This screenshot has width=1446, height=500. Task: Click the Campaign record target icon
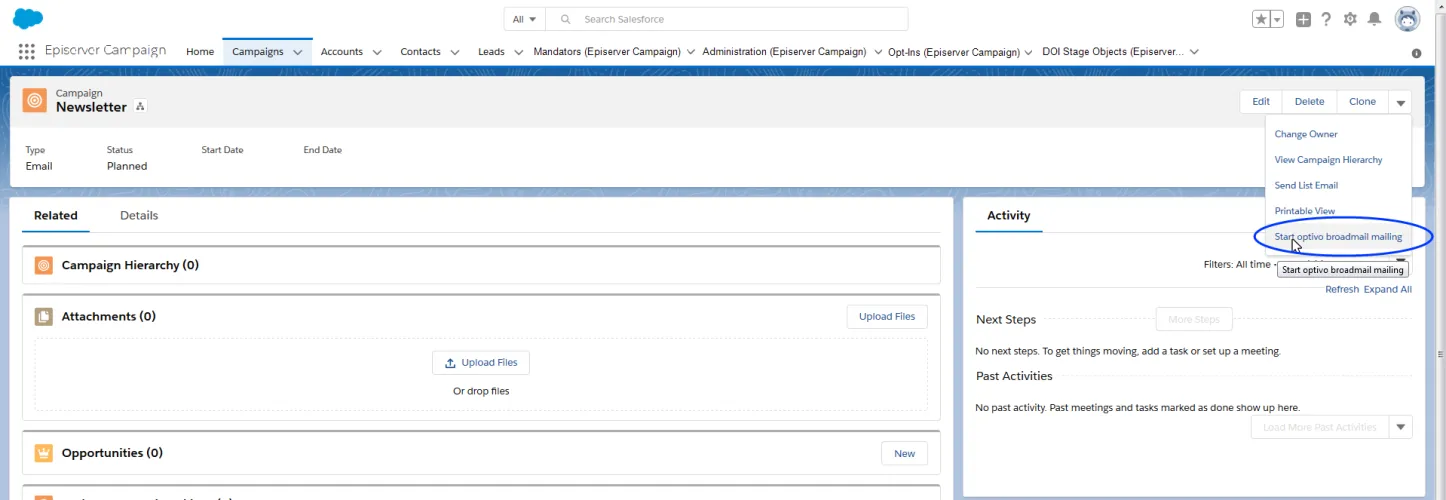34,100
